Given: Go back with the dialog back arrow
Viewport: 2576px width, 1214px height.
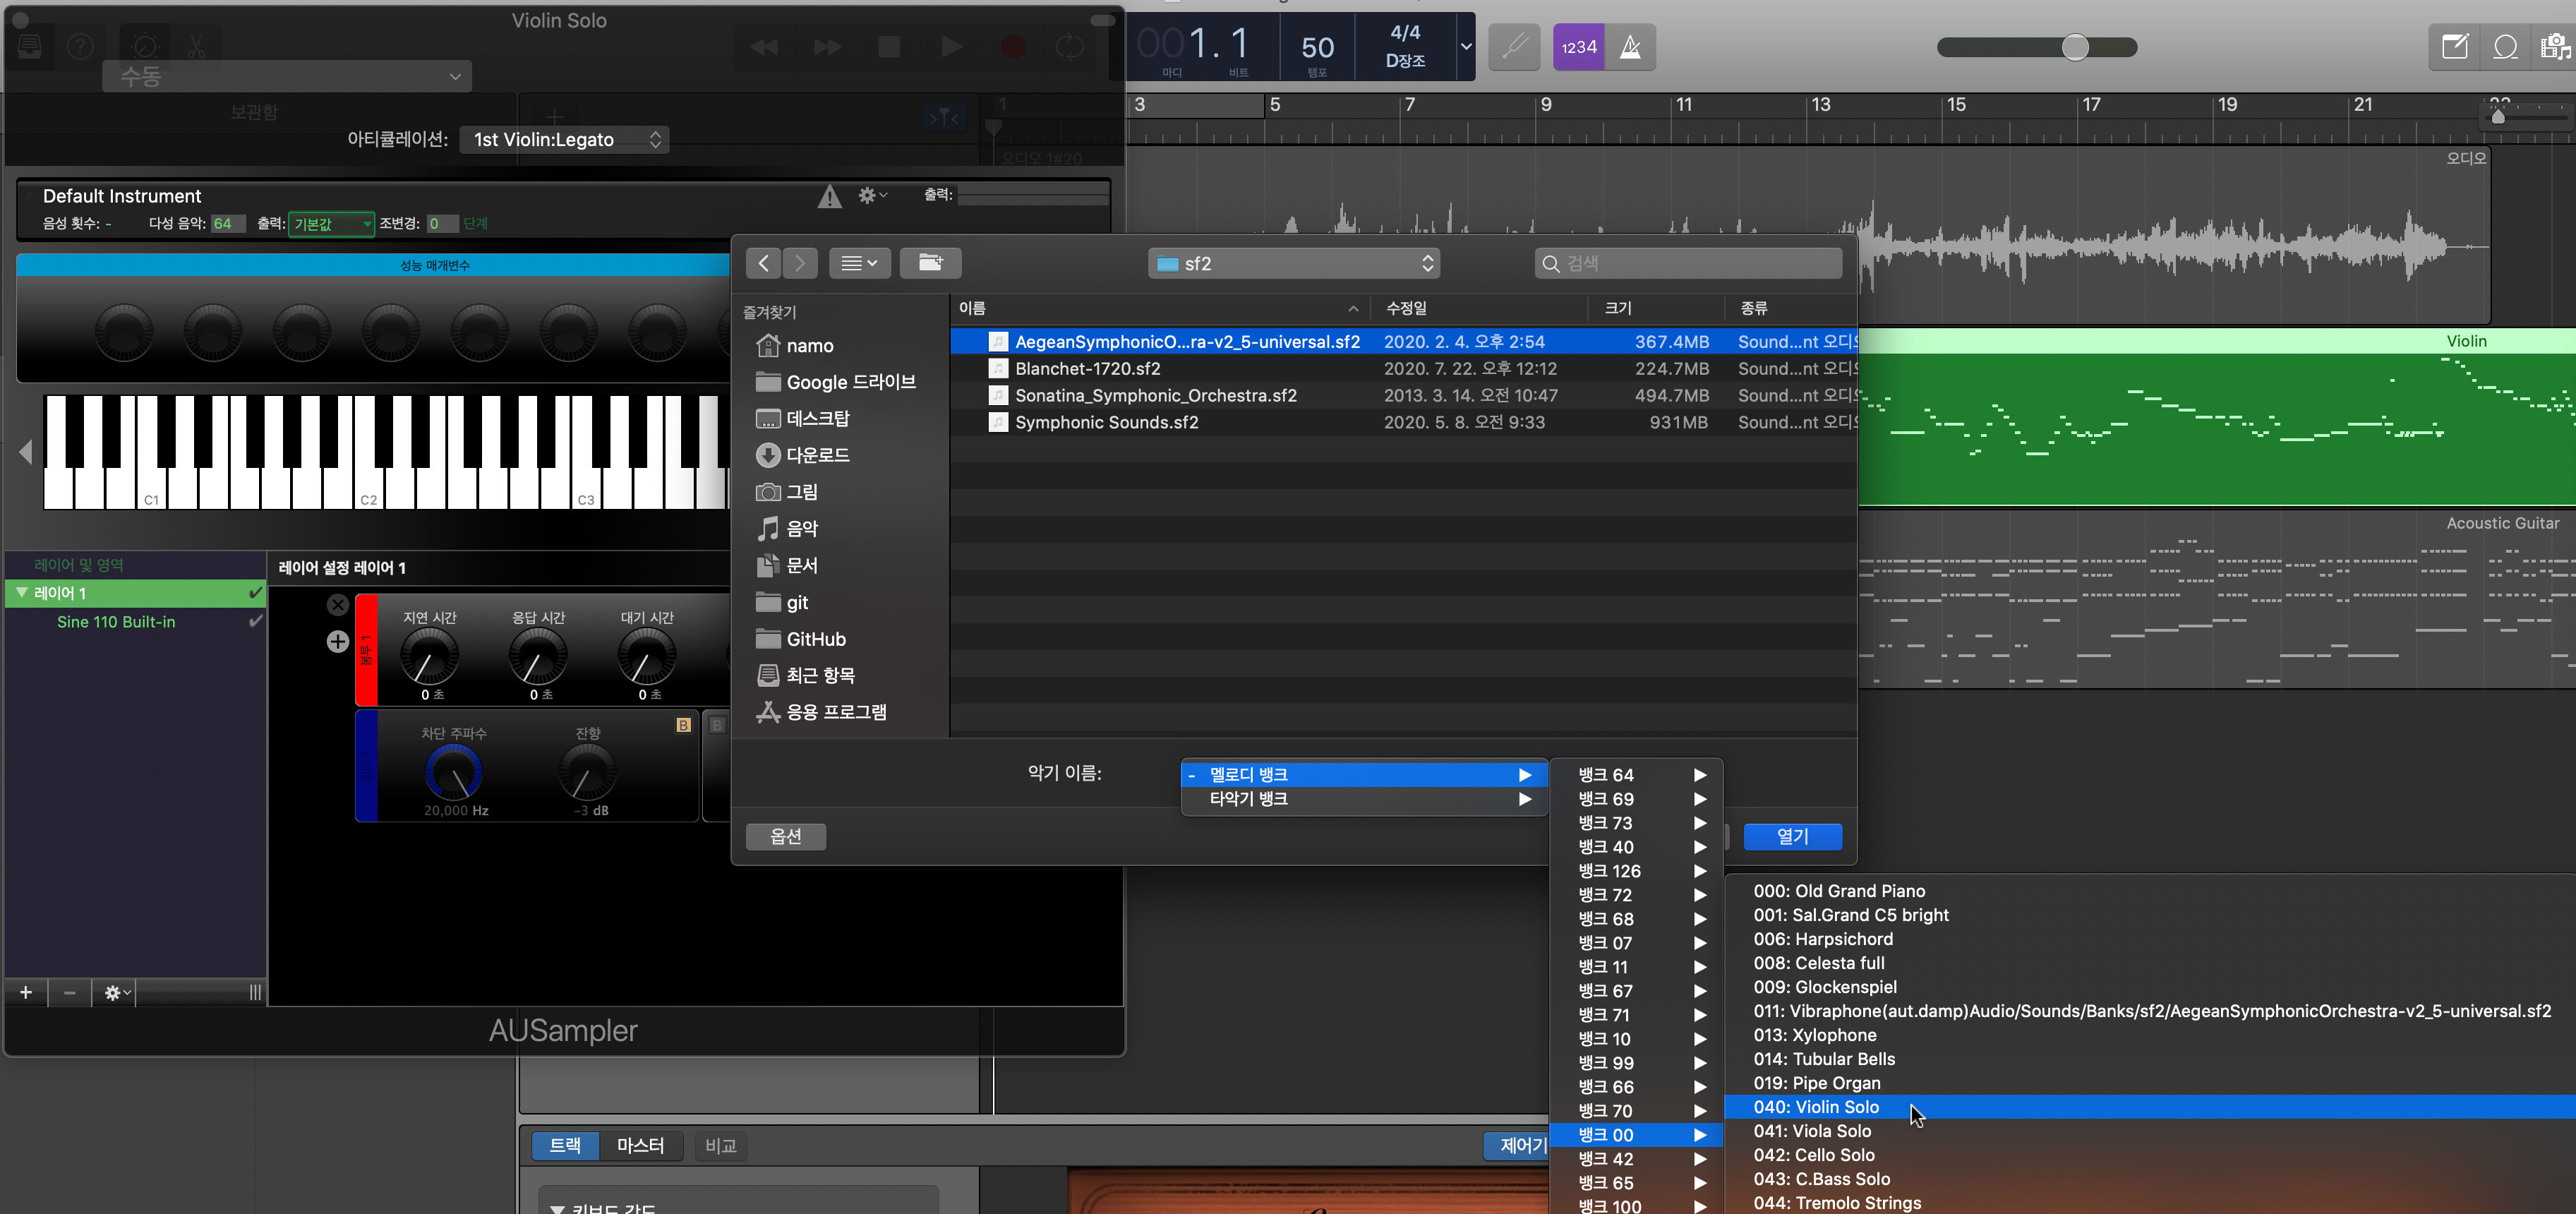Looking at the screenshot, I should (763, 263).
